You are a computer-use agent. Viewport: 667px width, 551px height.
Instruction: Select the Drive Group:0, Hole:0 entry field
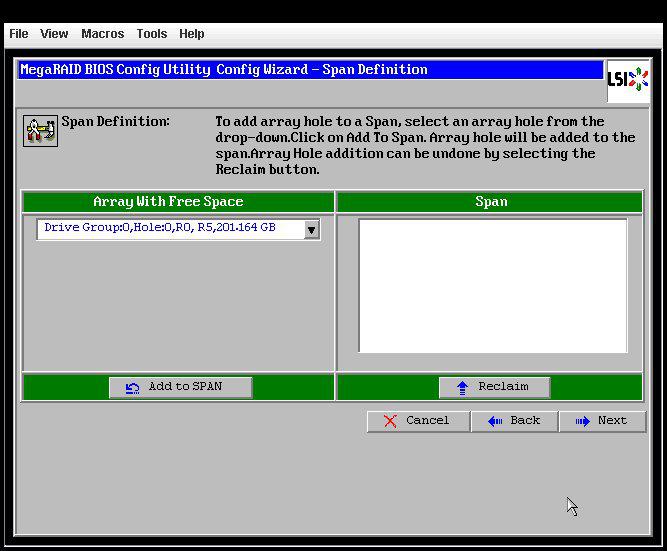(168, 229)
